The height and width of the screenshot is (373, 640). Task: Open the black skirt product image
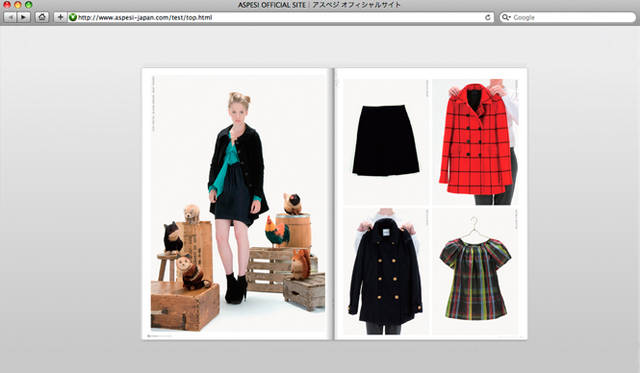pyautogui.click(x=386, y=141)
